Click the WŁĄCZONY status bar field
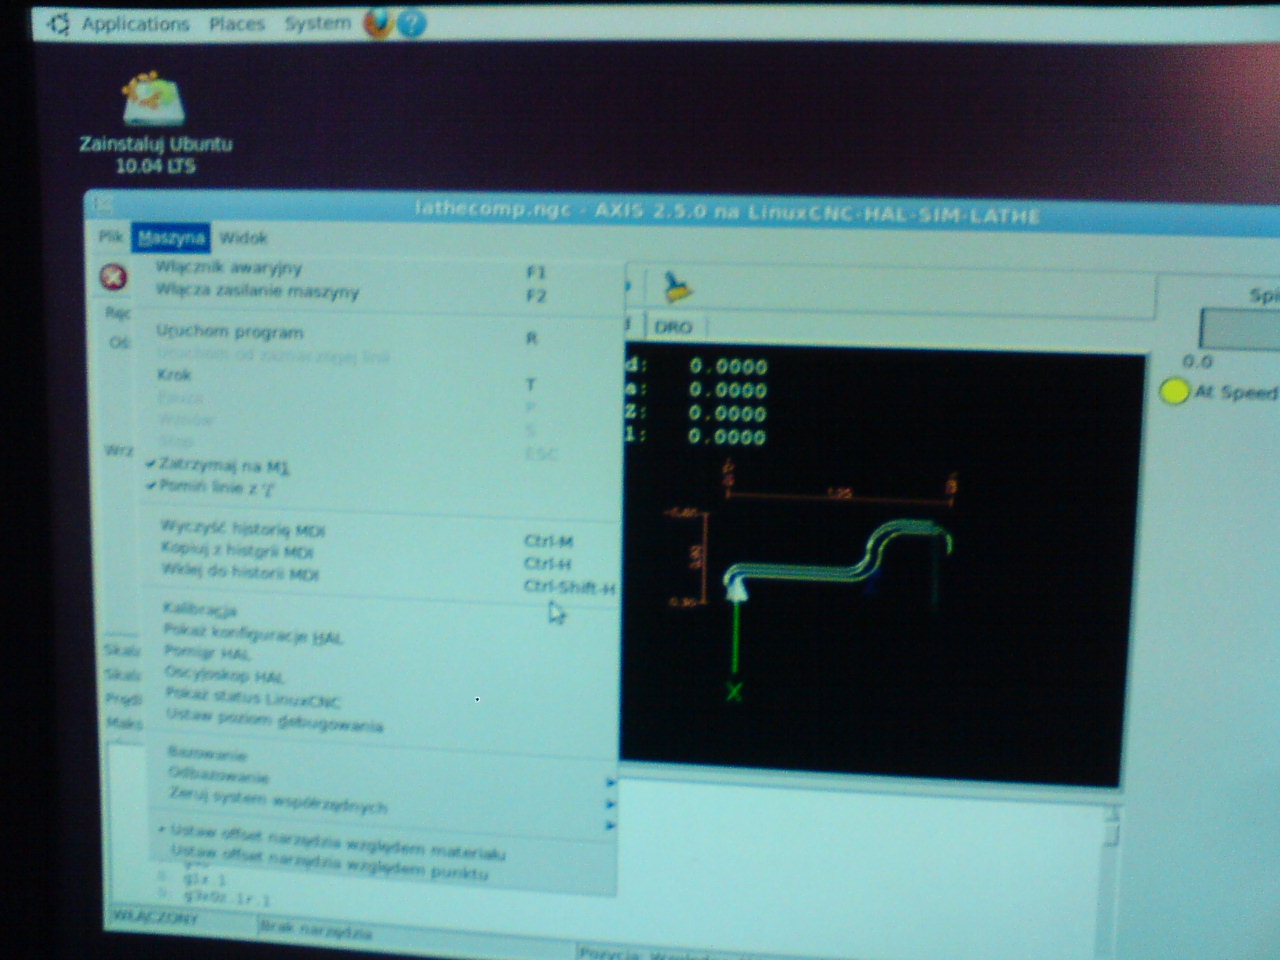Image resolution: width=1280 pixels, height=960 pixels. click(178, 919)
